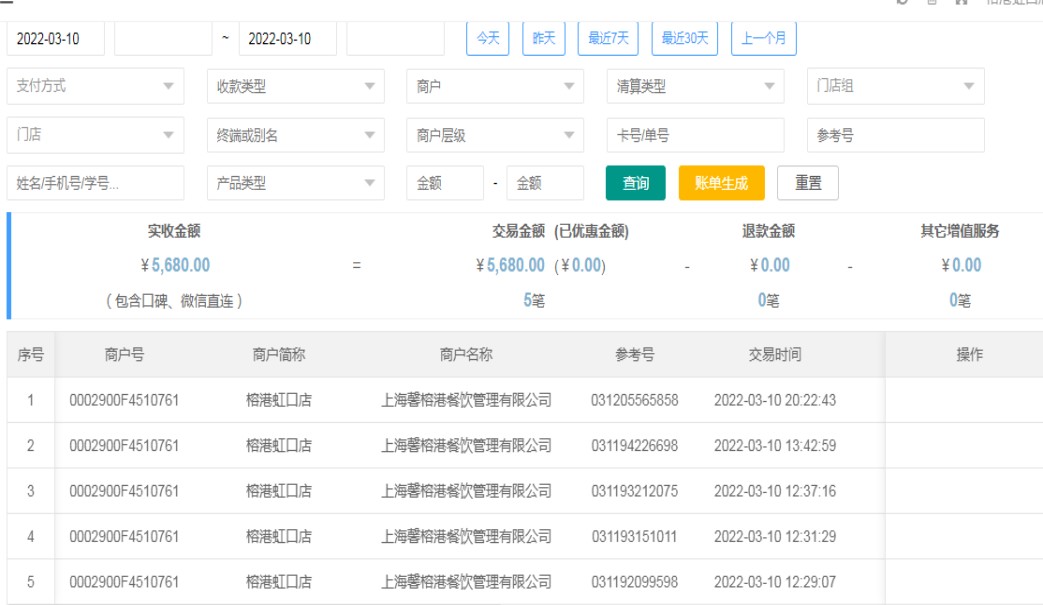This screenshot has height=605, width=1043.
Task: Expand the 商户层级 dropdown
Action: pos(495,135)
